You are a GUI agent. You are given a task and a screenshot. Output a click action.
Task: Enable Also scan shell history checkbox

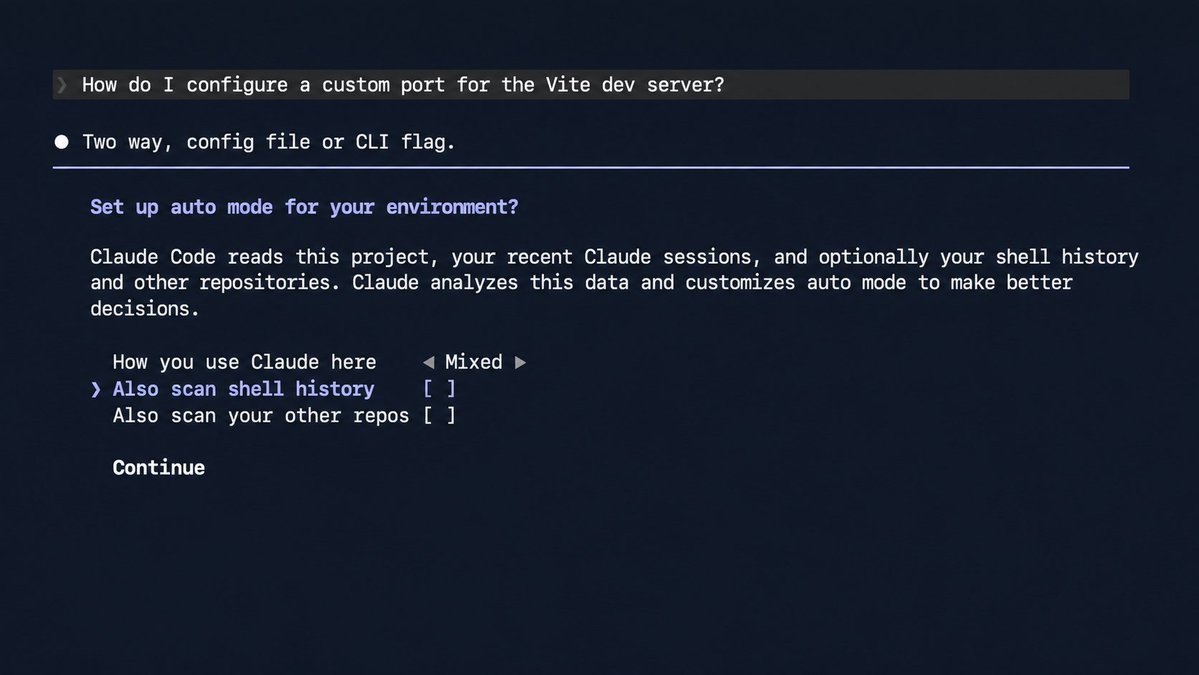pos(440,389)
